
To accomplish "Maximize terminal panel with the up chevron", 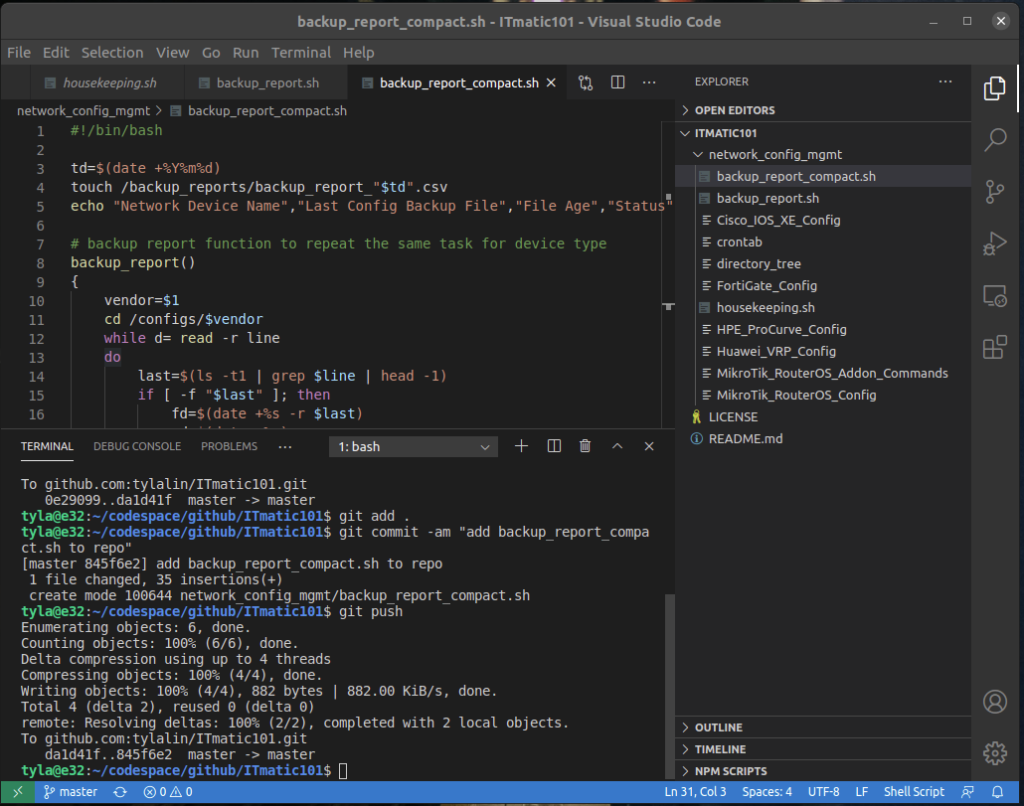I will pyautogui.click(x=618, y=446).
